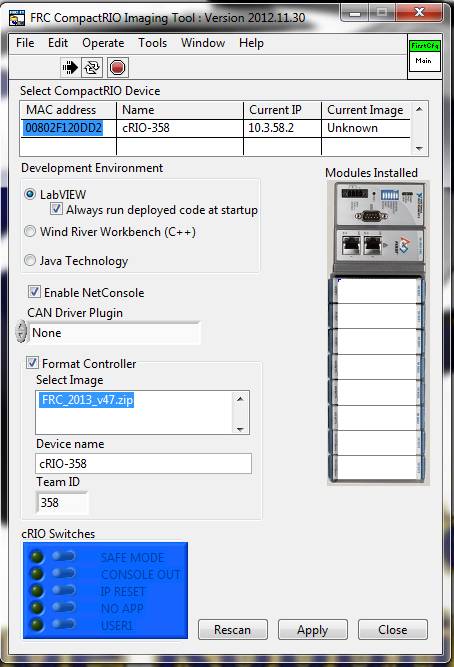The image size is (454, 667).
Task: Open the Edit menu
Action: click(58, 43)
